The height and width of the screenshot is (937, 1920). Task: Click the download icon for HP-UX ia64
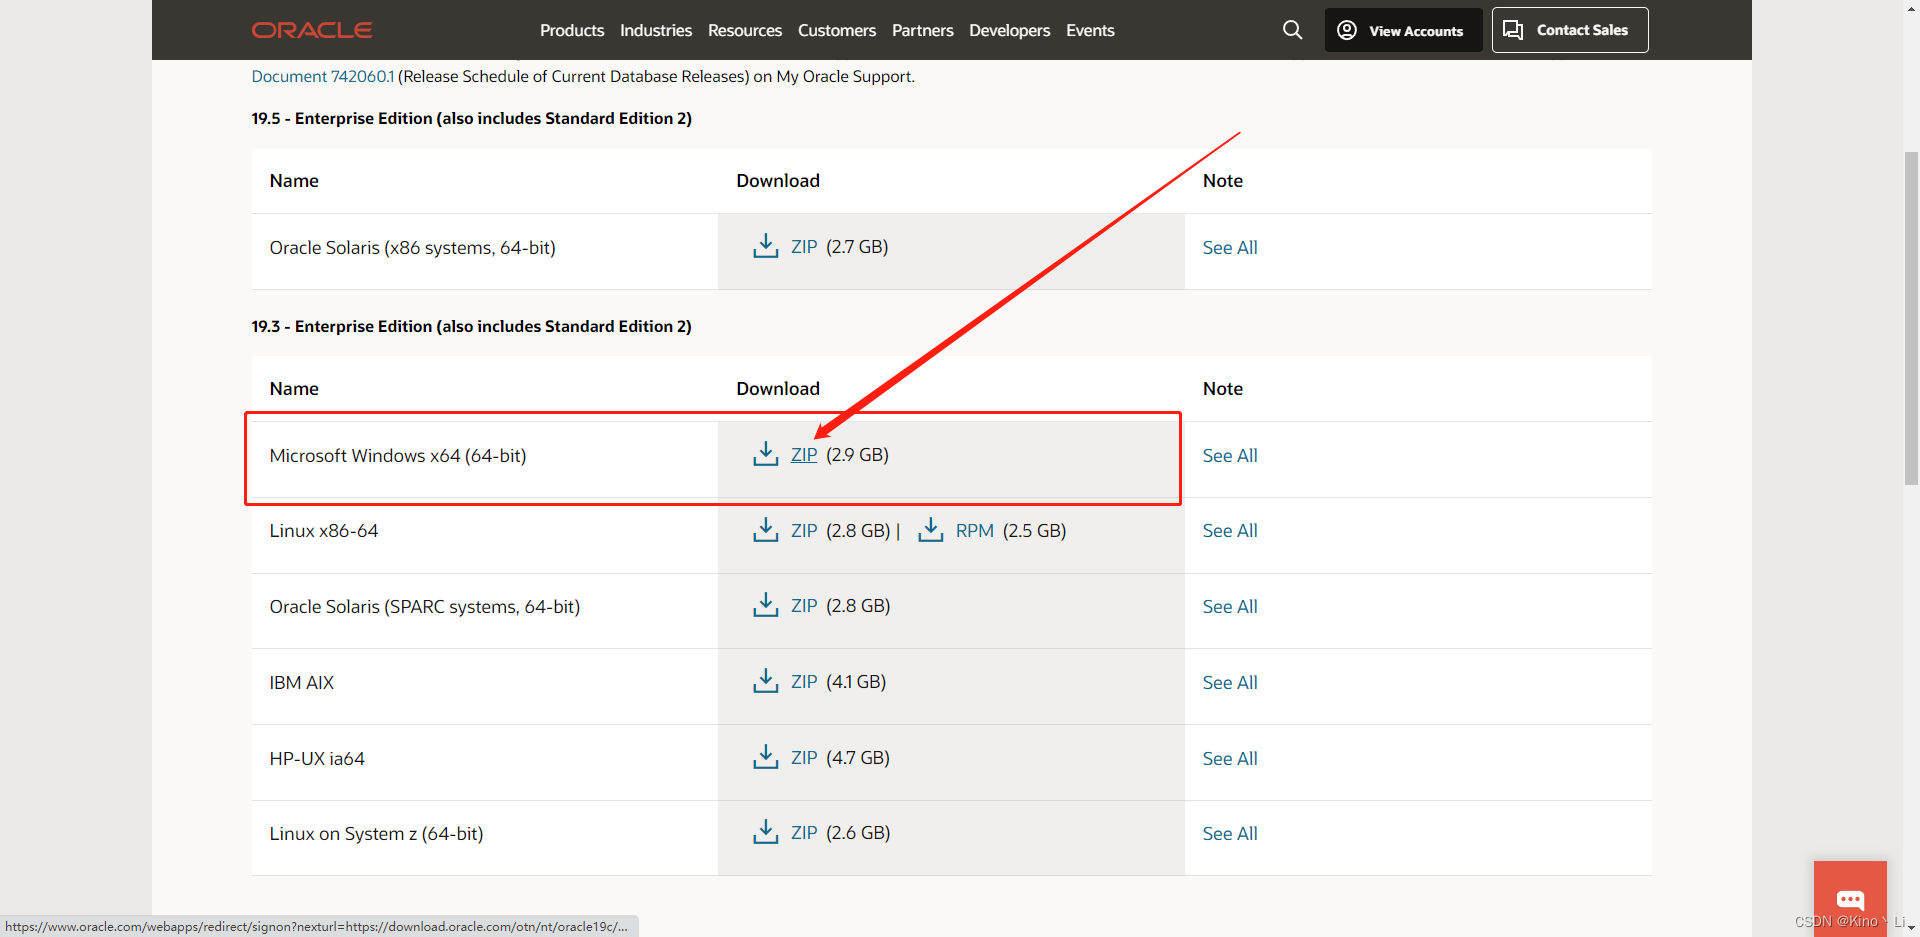(766, 757)
